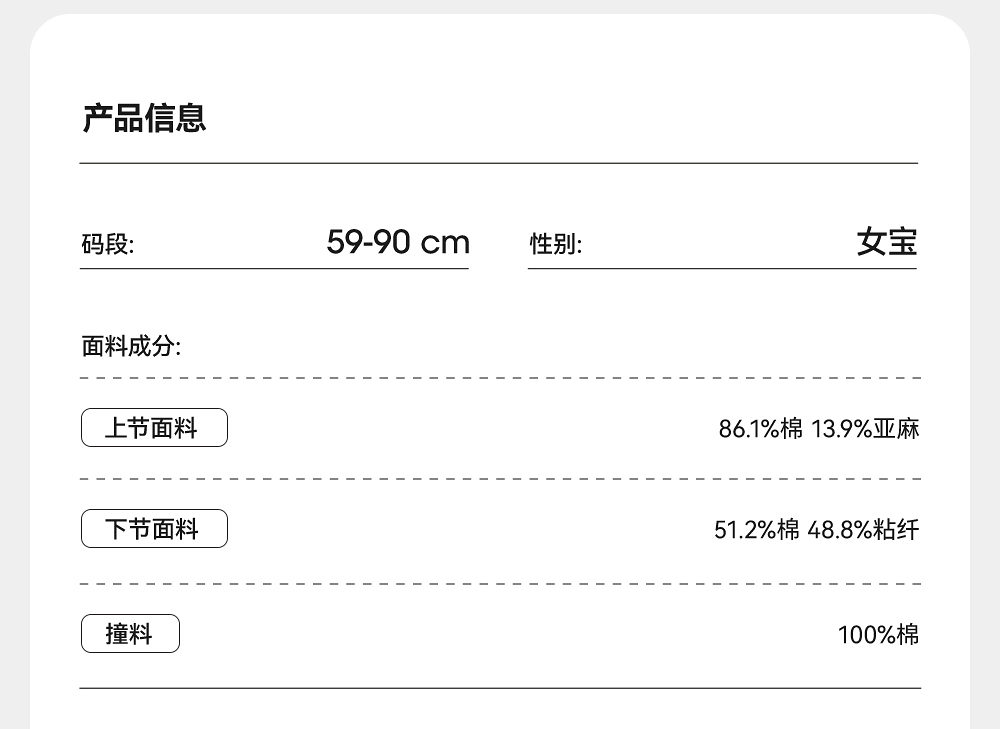Click the 性别 label
The image size is (1000, 729).
pyautogui.click(x=555, y=244)
